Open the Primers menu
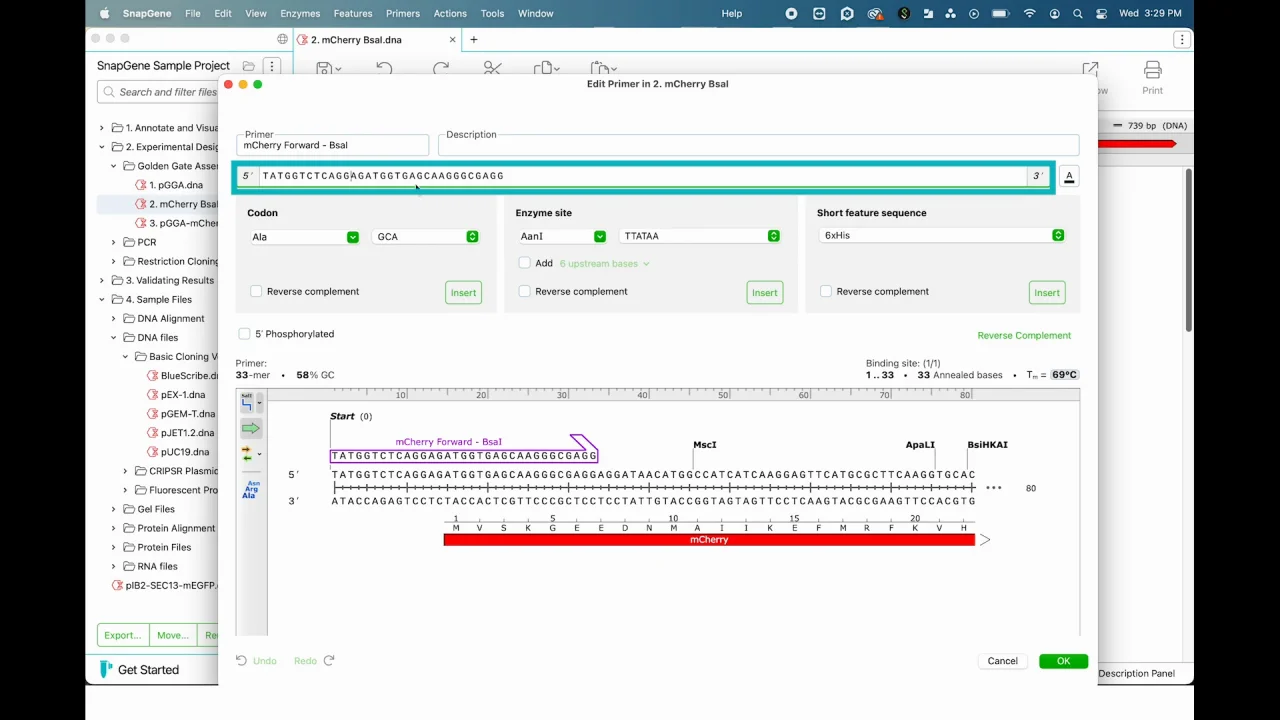1280x720 pixels. [x=402, y=13]
